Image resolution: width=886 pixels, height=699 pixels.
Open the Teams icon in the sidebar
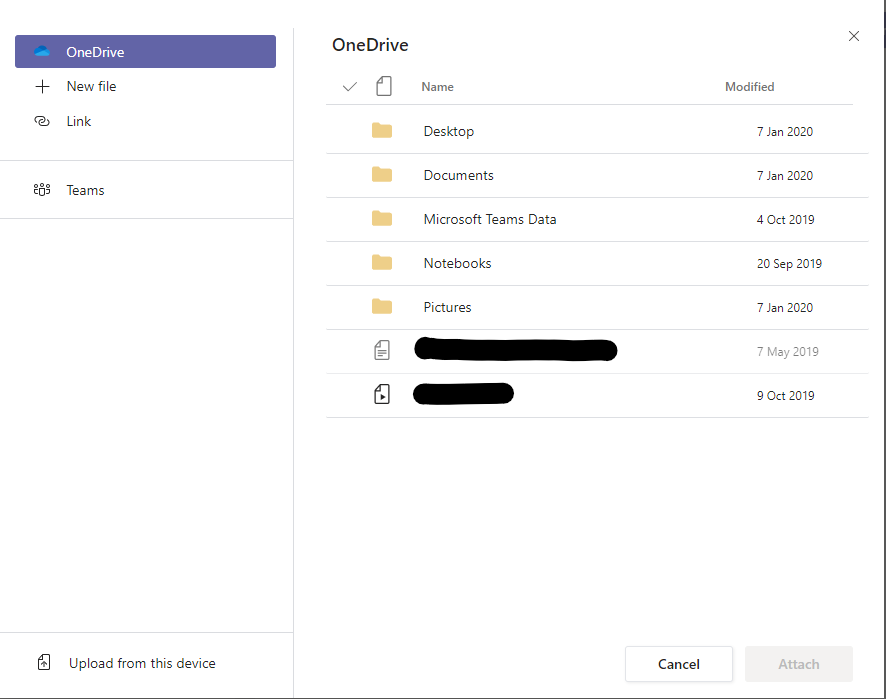pos(42,190)
